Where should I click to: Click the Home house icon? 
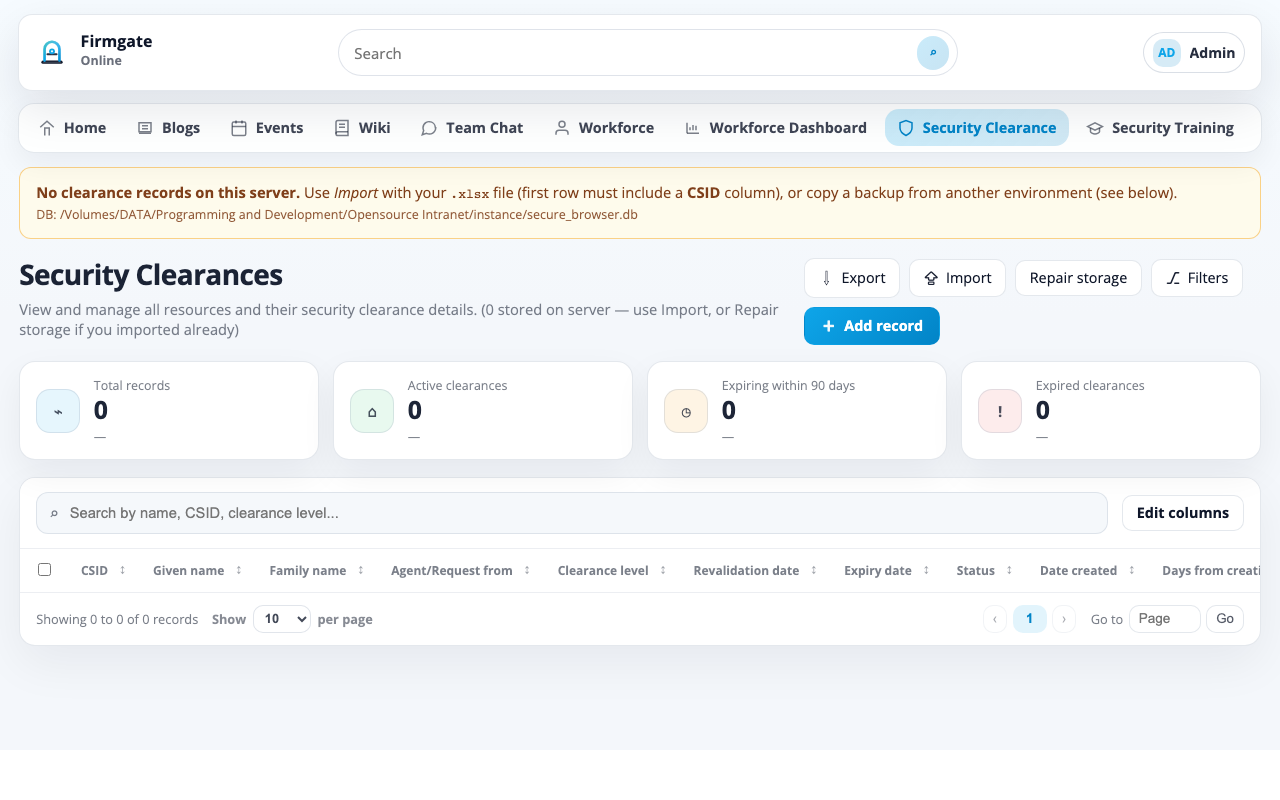point(47,128)
